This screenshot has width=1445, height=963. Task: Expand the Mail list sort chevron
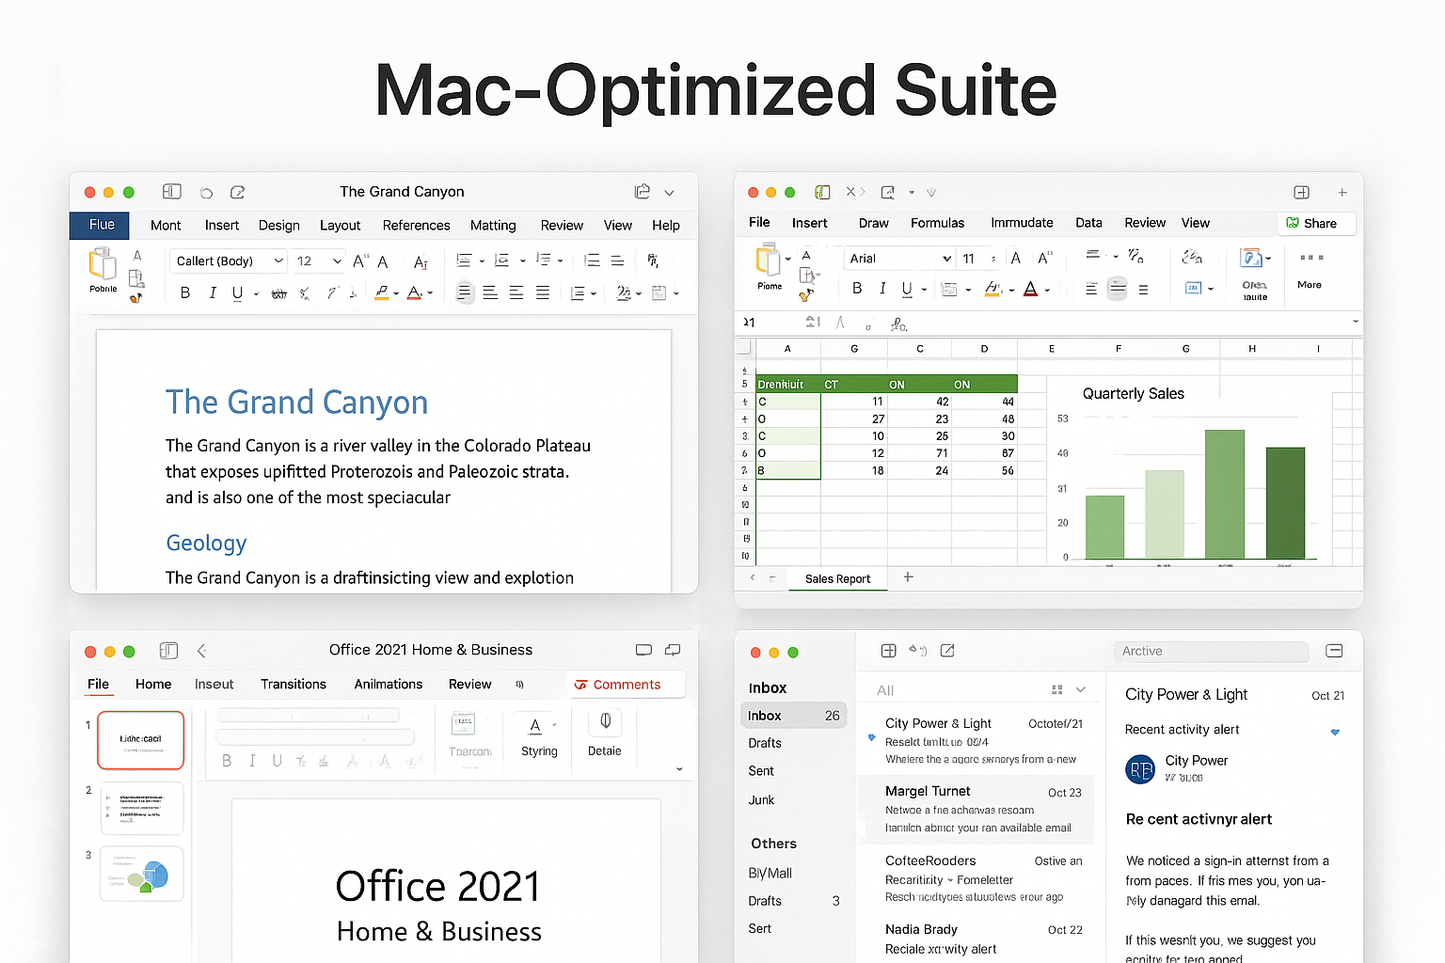[1080, 690]
